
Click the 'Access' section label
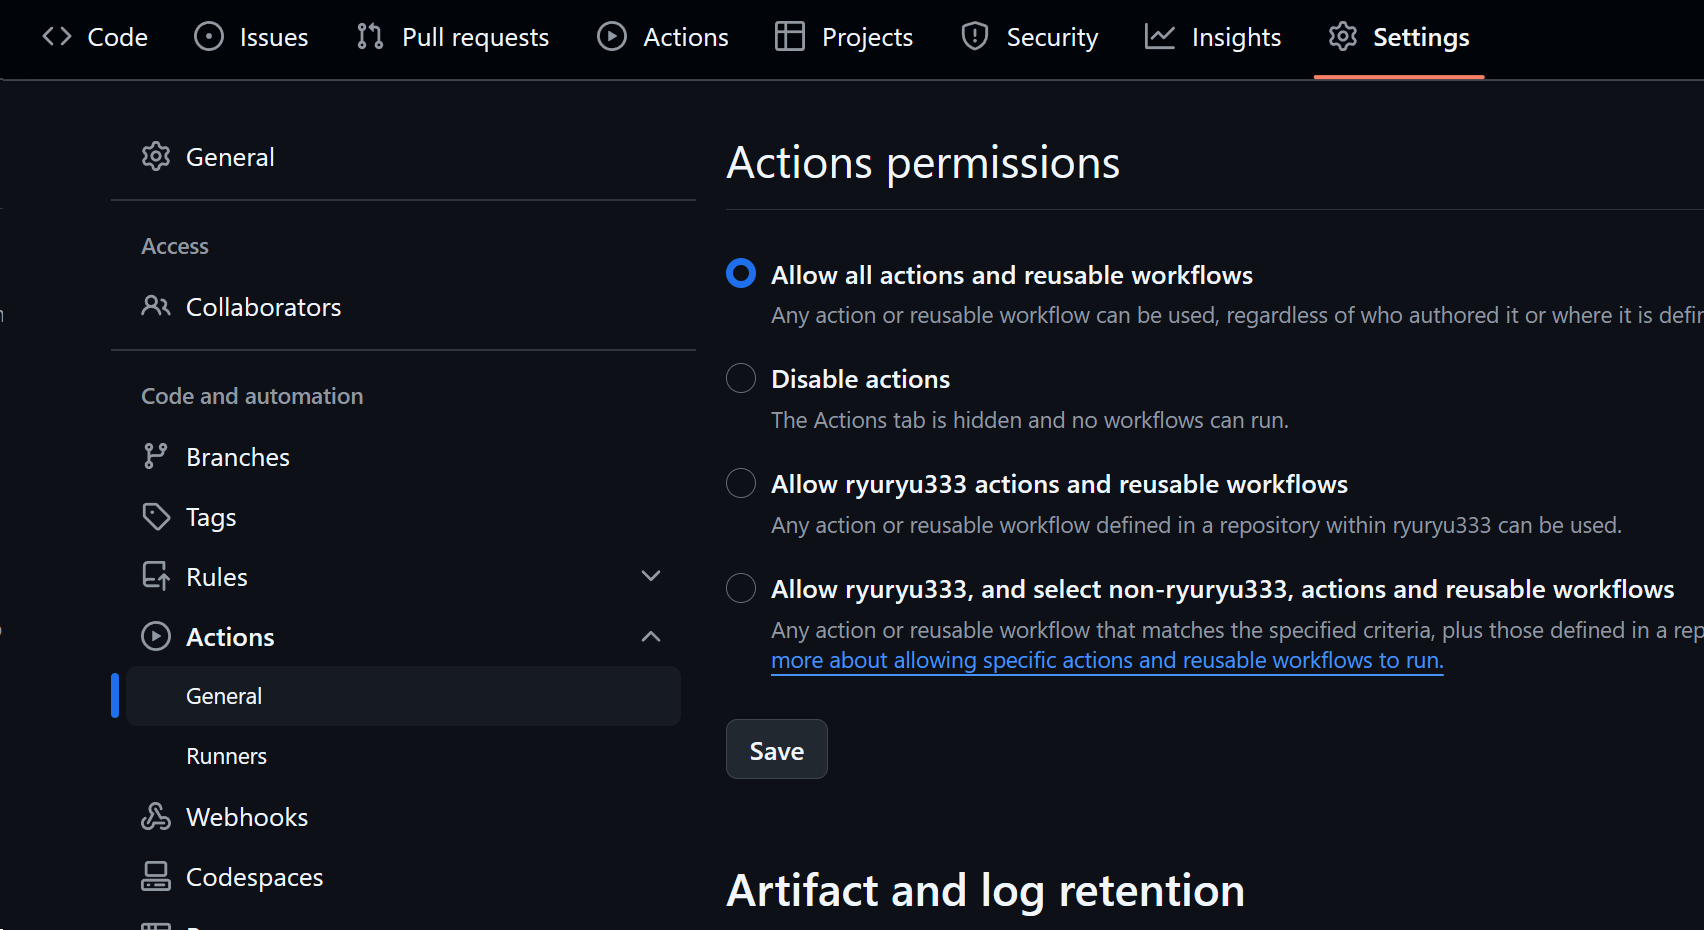point(175,246)
